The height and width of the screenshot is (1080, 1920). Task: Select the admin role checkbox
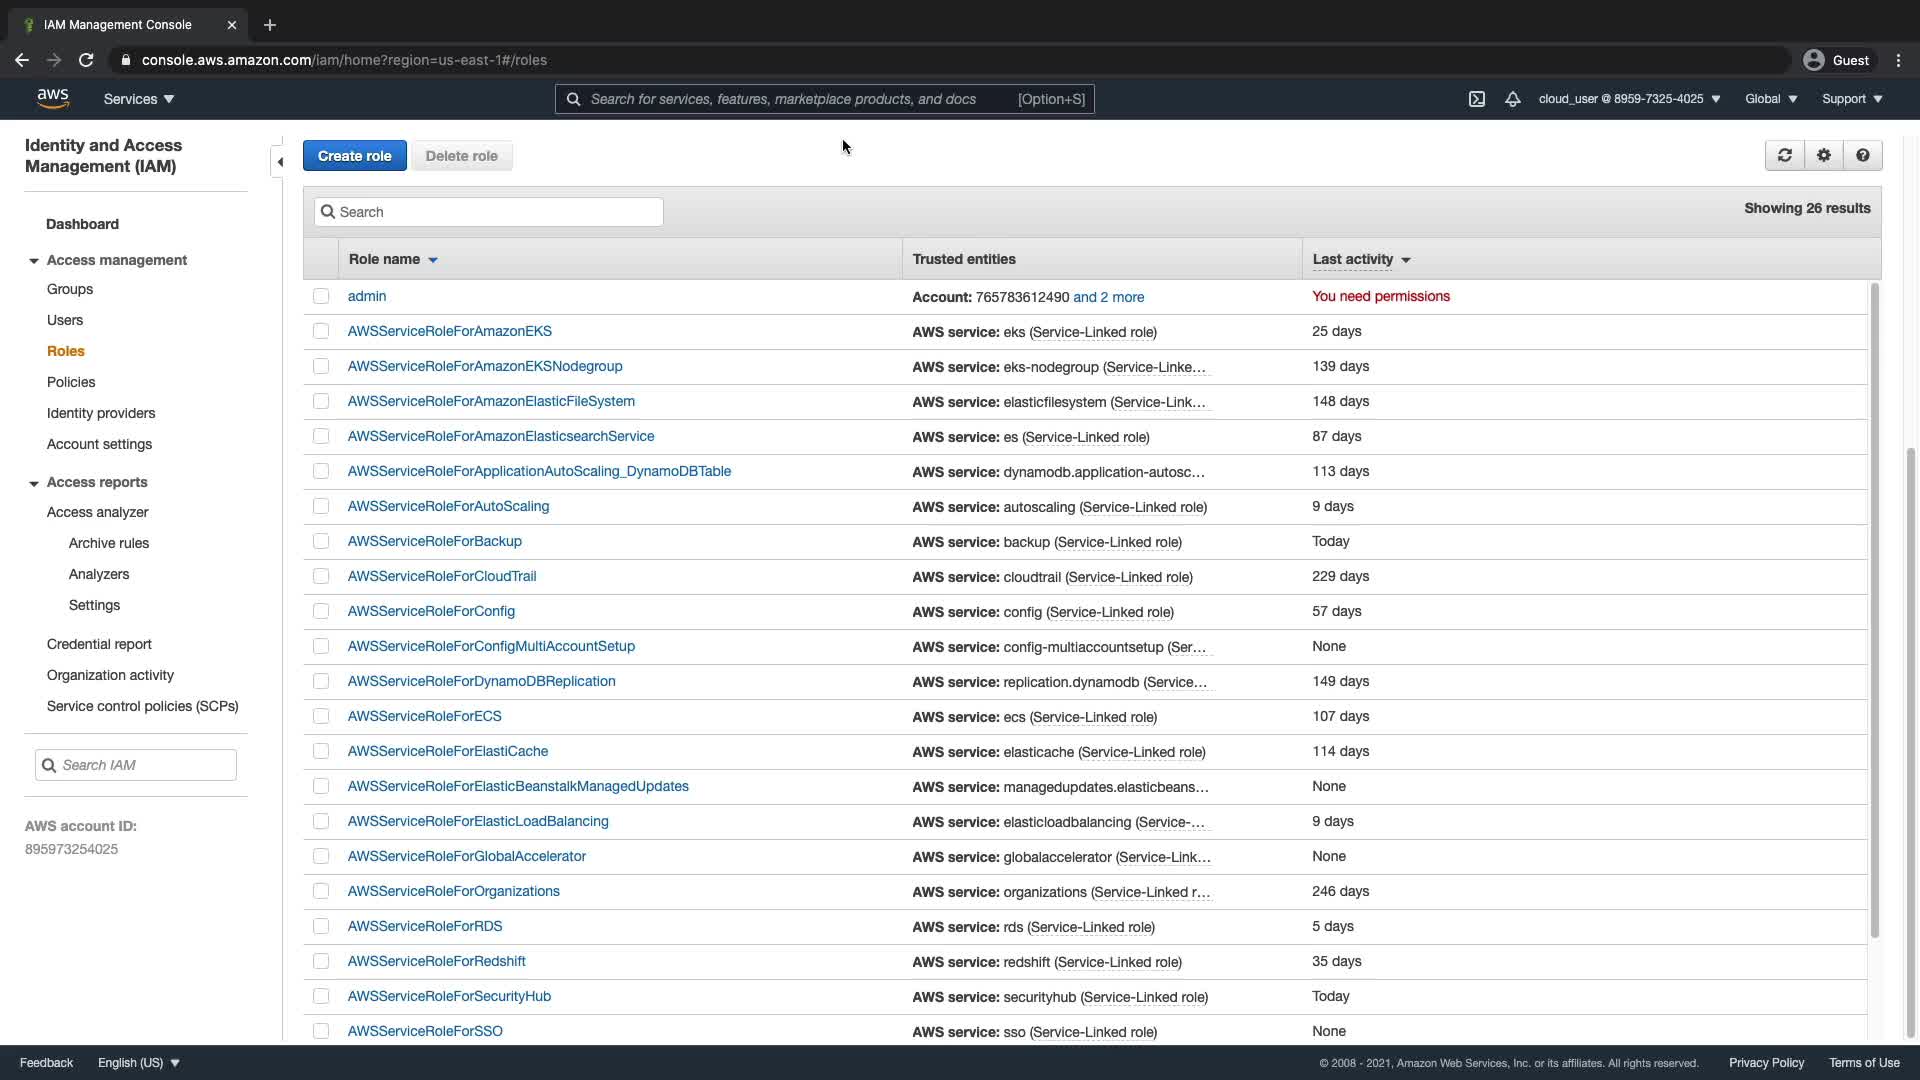point(321,296)
